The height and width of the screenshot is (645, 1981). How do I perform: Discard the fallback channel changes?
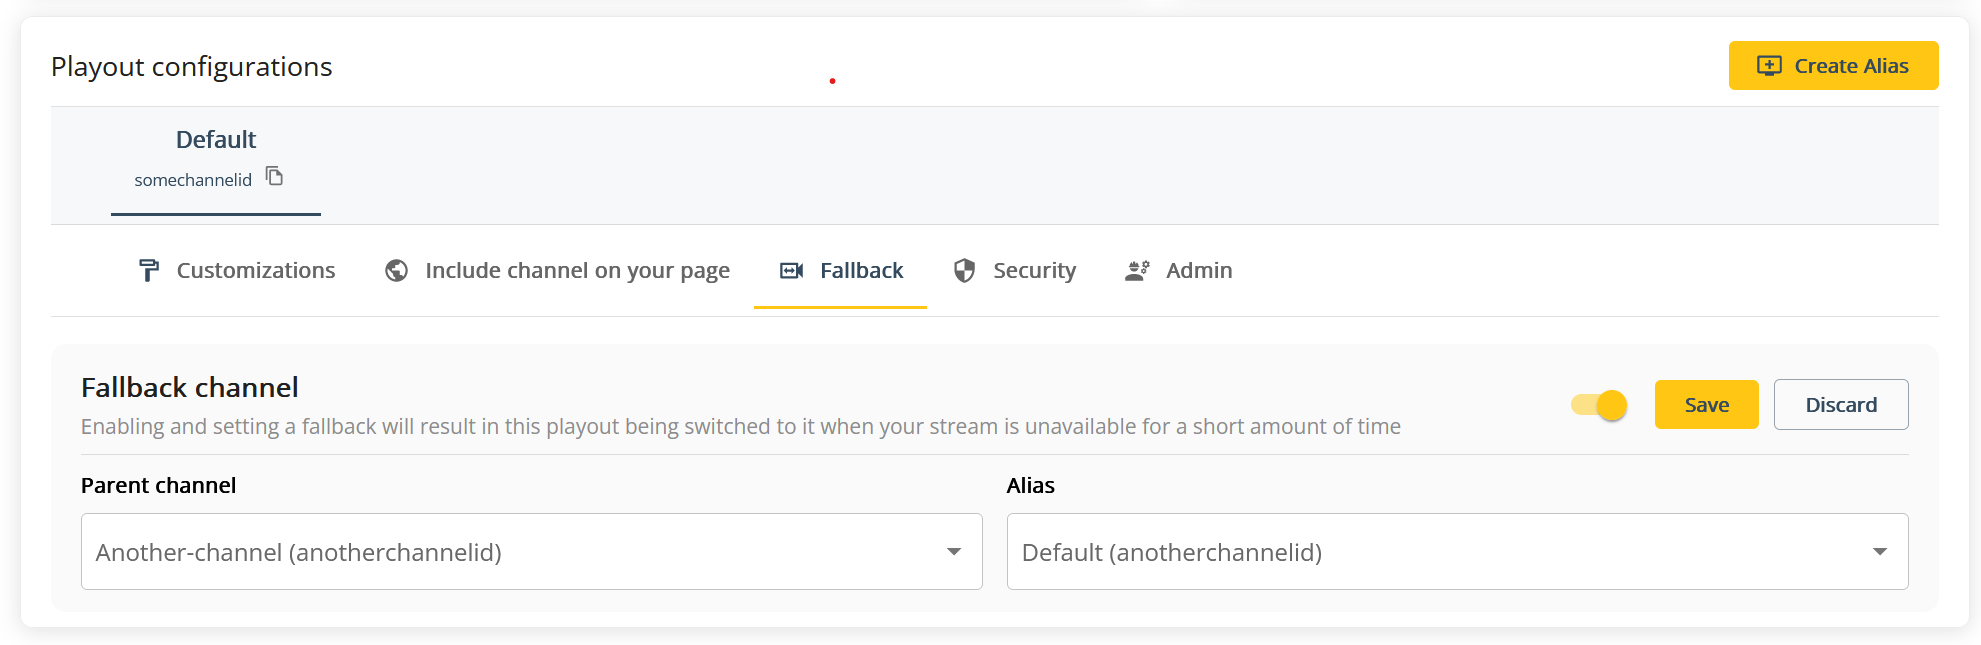pyautogui.click(x=1841, y=405)
